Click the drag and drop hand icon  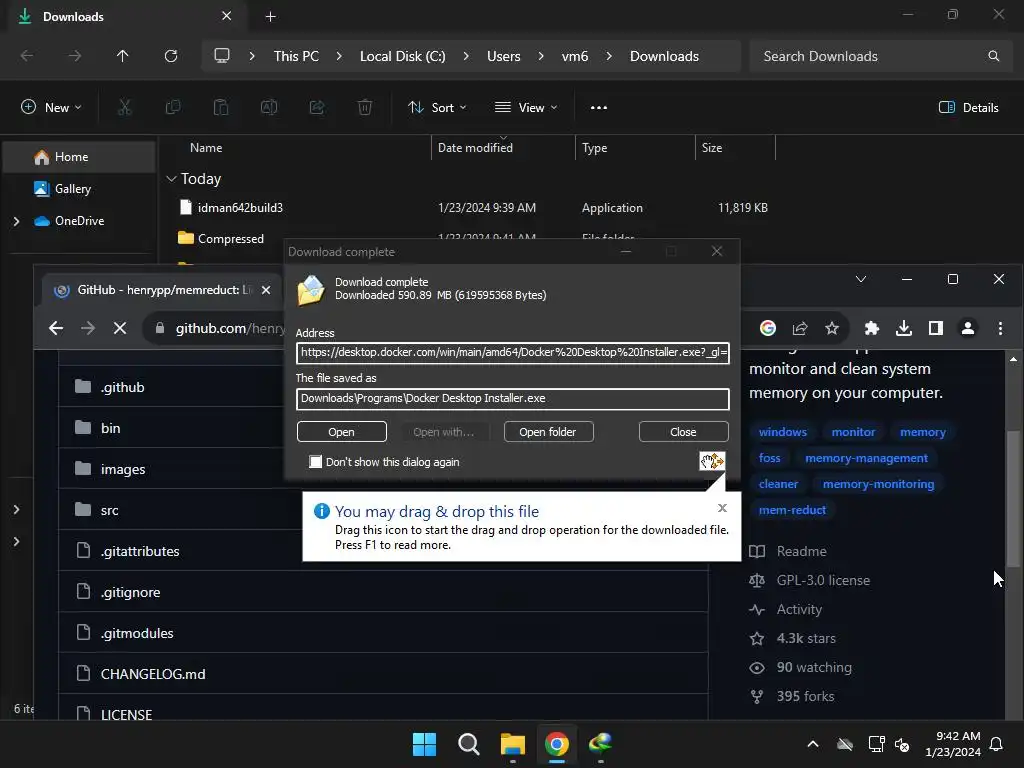point(712,461)
